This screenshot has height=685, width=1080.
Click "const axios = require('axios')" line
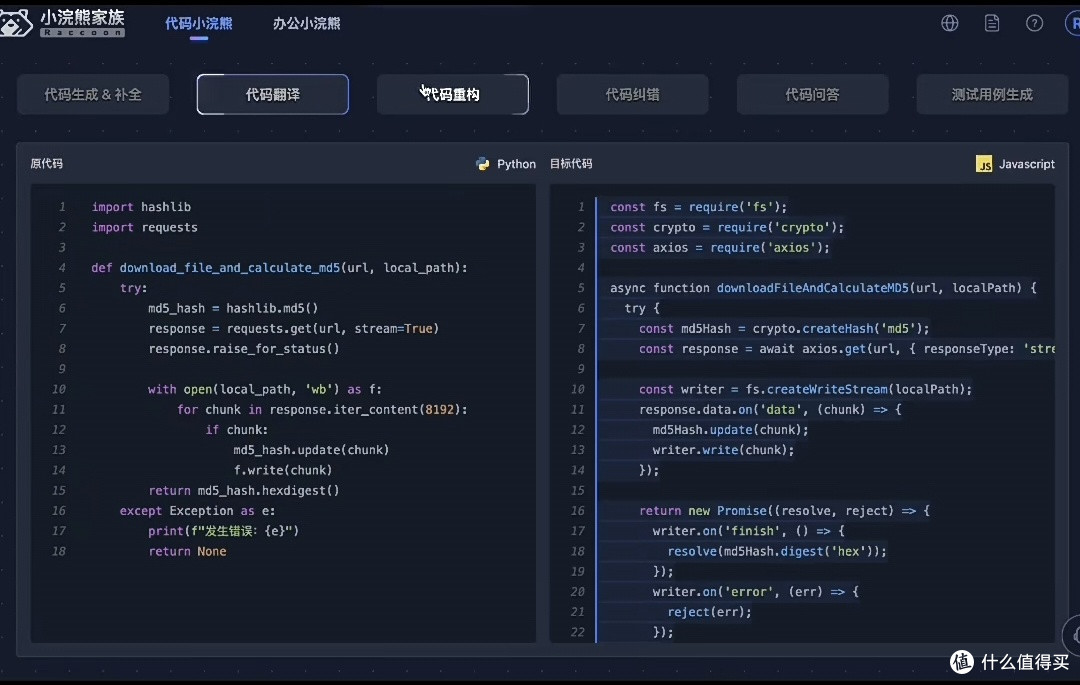click(720, 247)
